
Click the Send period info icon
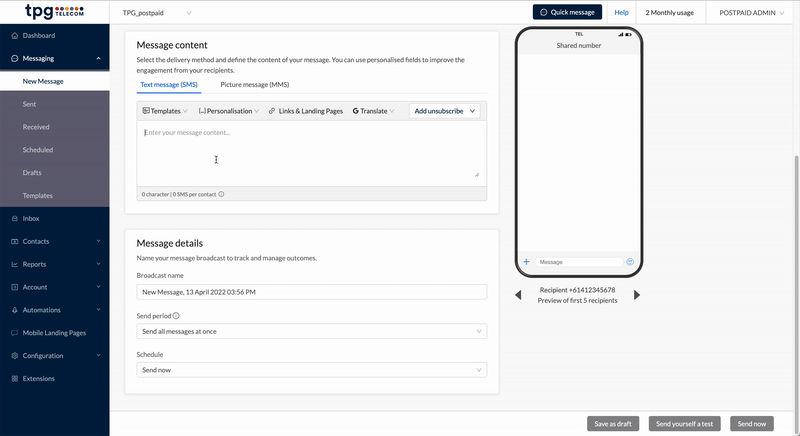point(176,315)
